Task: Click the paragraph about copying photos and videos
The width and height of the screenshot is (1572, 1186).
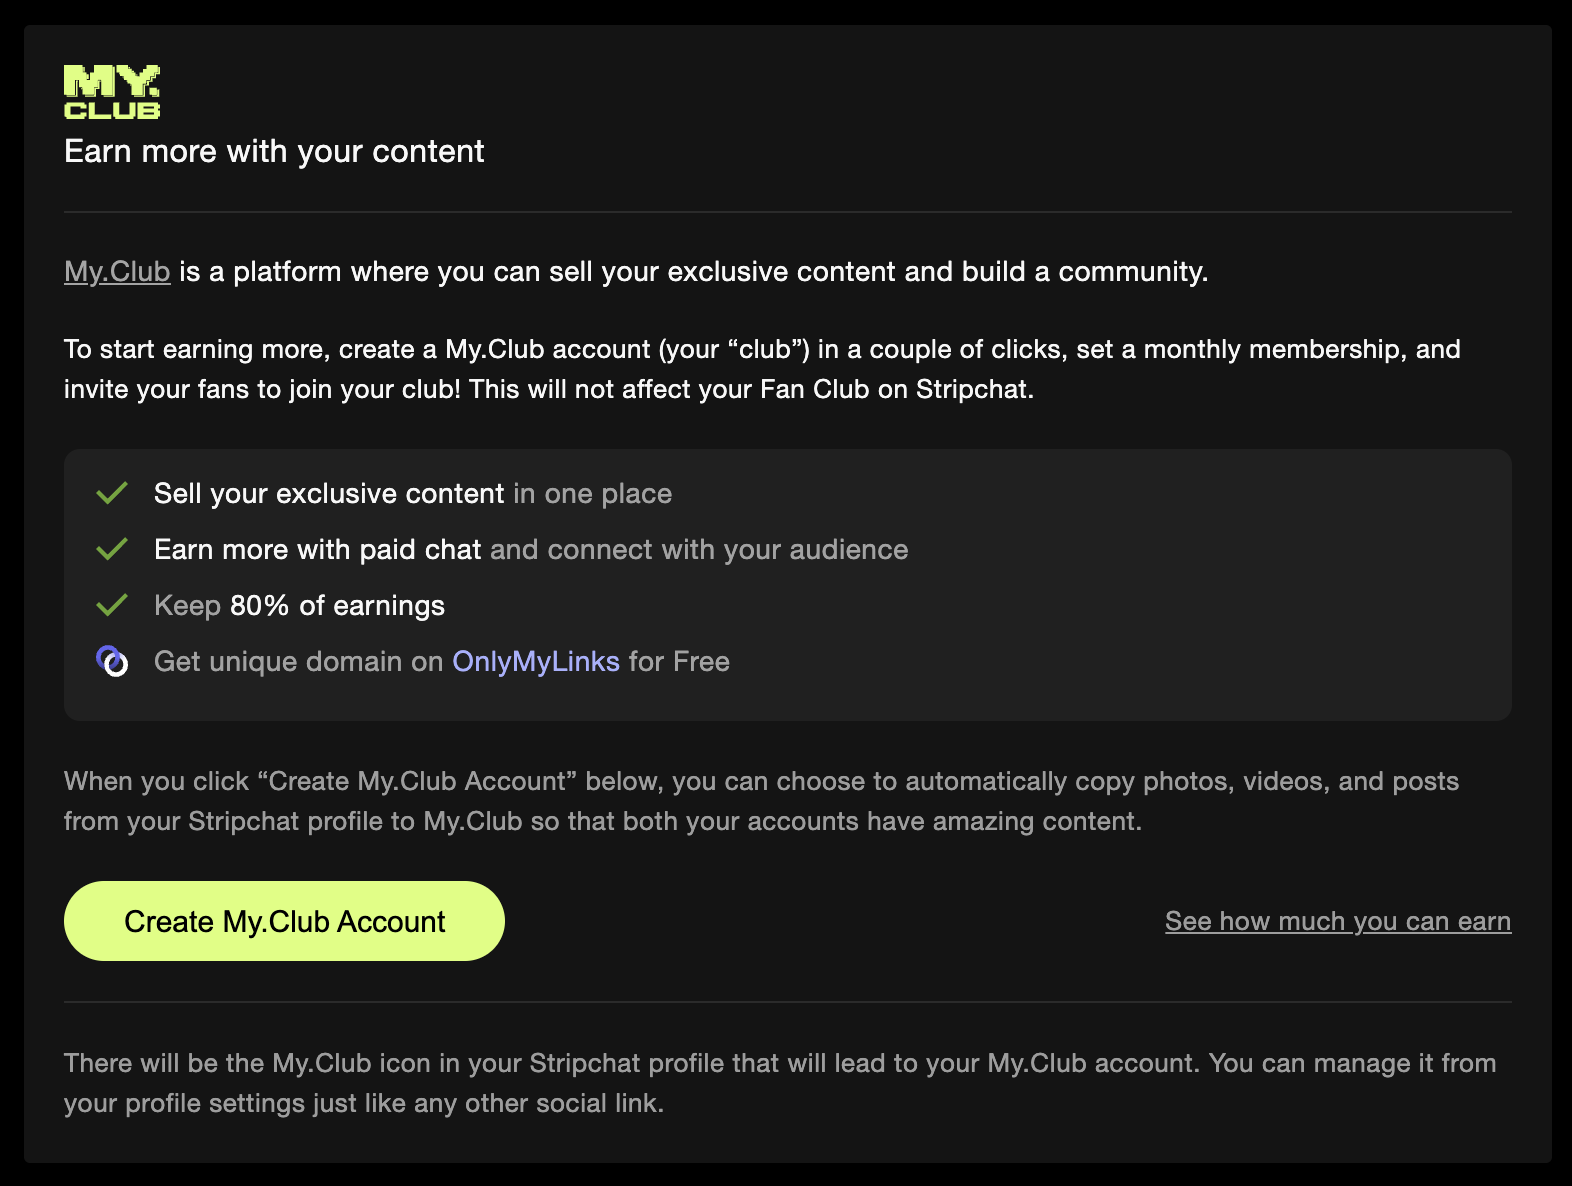Action: coord(763,801)
